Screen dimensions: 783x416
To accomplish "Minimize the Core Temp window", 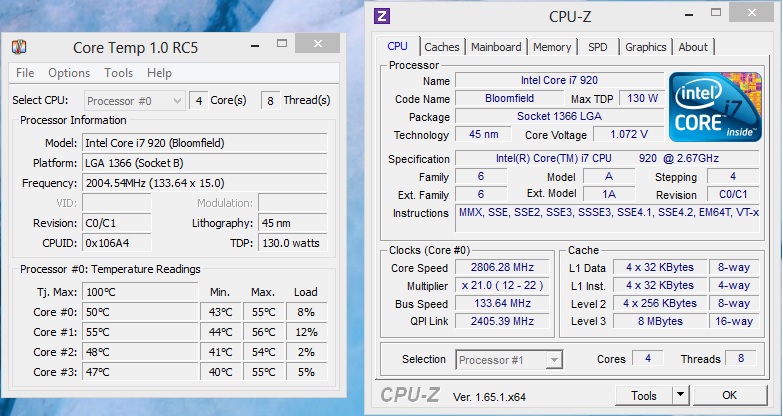I will click(x=255, y=45).
